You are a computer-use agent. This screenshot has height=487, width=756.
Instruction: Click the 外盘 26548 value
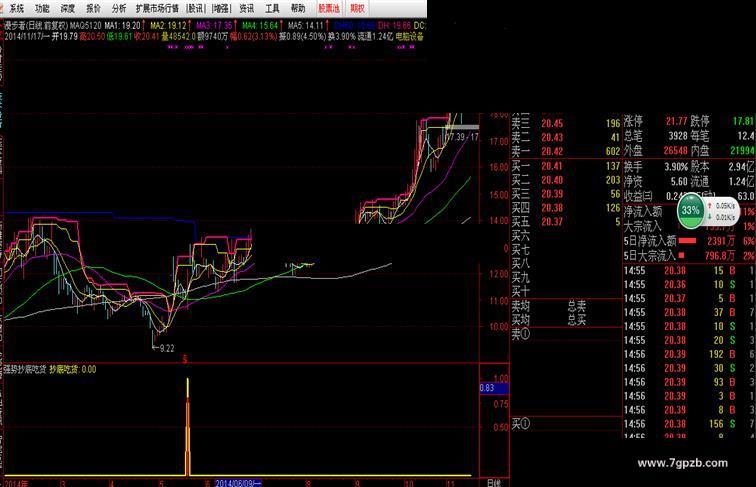click(x=675, y=151)
